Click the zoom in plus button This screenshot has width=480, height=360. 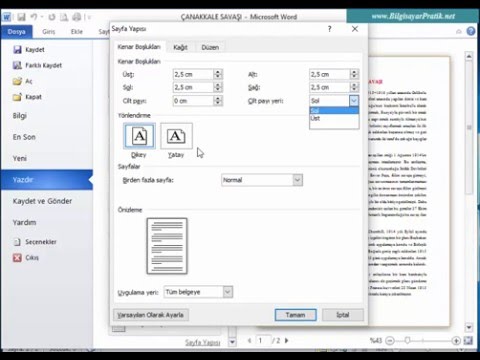coord(456,341)
